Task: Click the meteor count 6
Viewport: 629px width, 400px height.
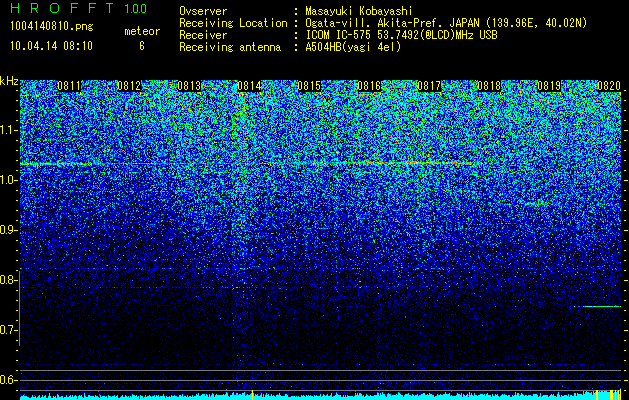Action: click(142, 46)
